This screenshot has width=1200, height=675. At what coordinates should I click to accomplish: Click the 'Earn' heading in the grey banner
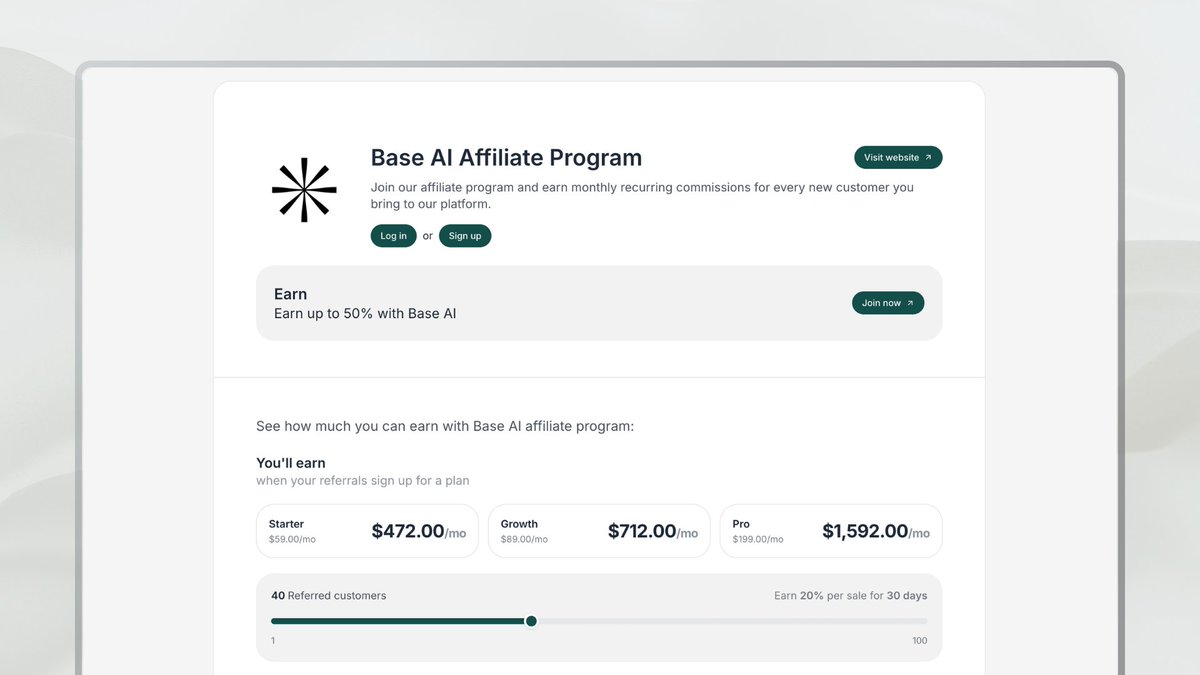(290, 294)
